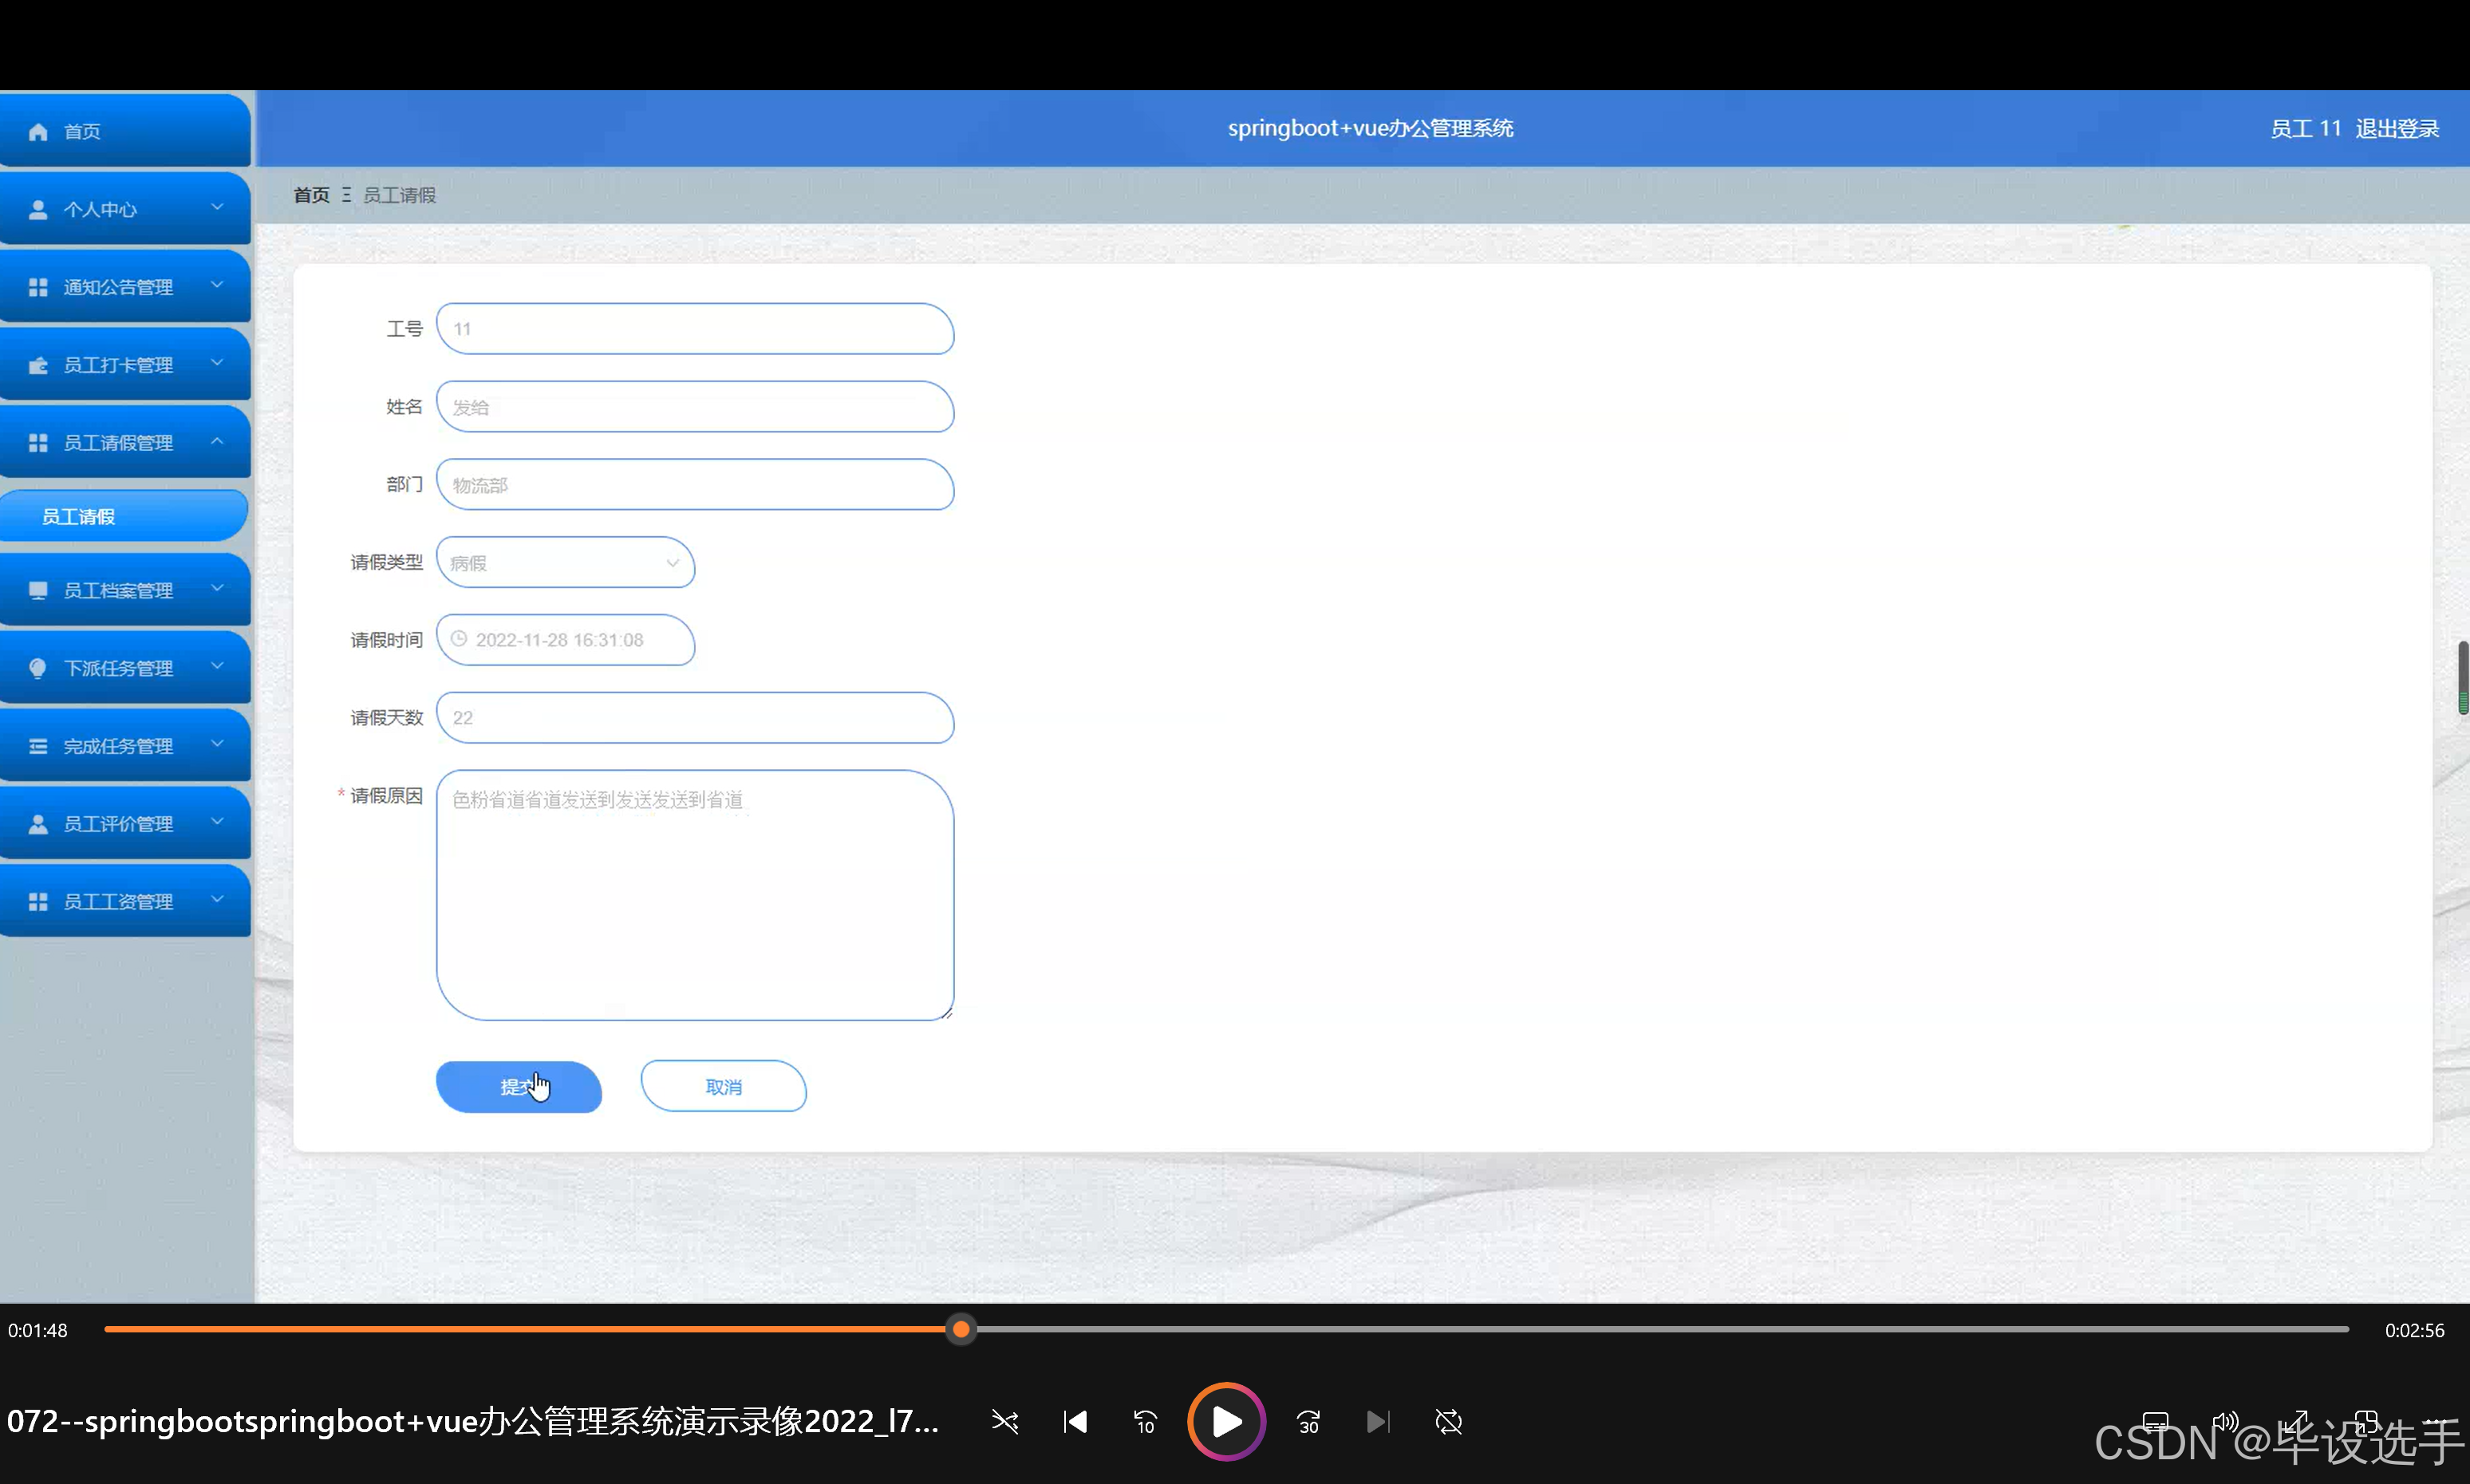
Task: Click 员工请假 in the breadcrumb
Action: [399, 195]
